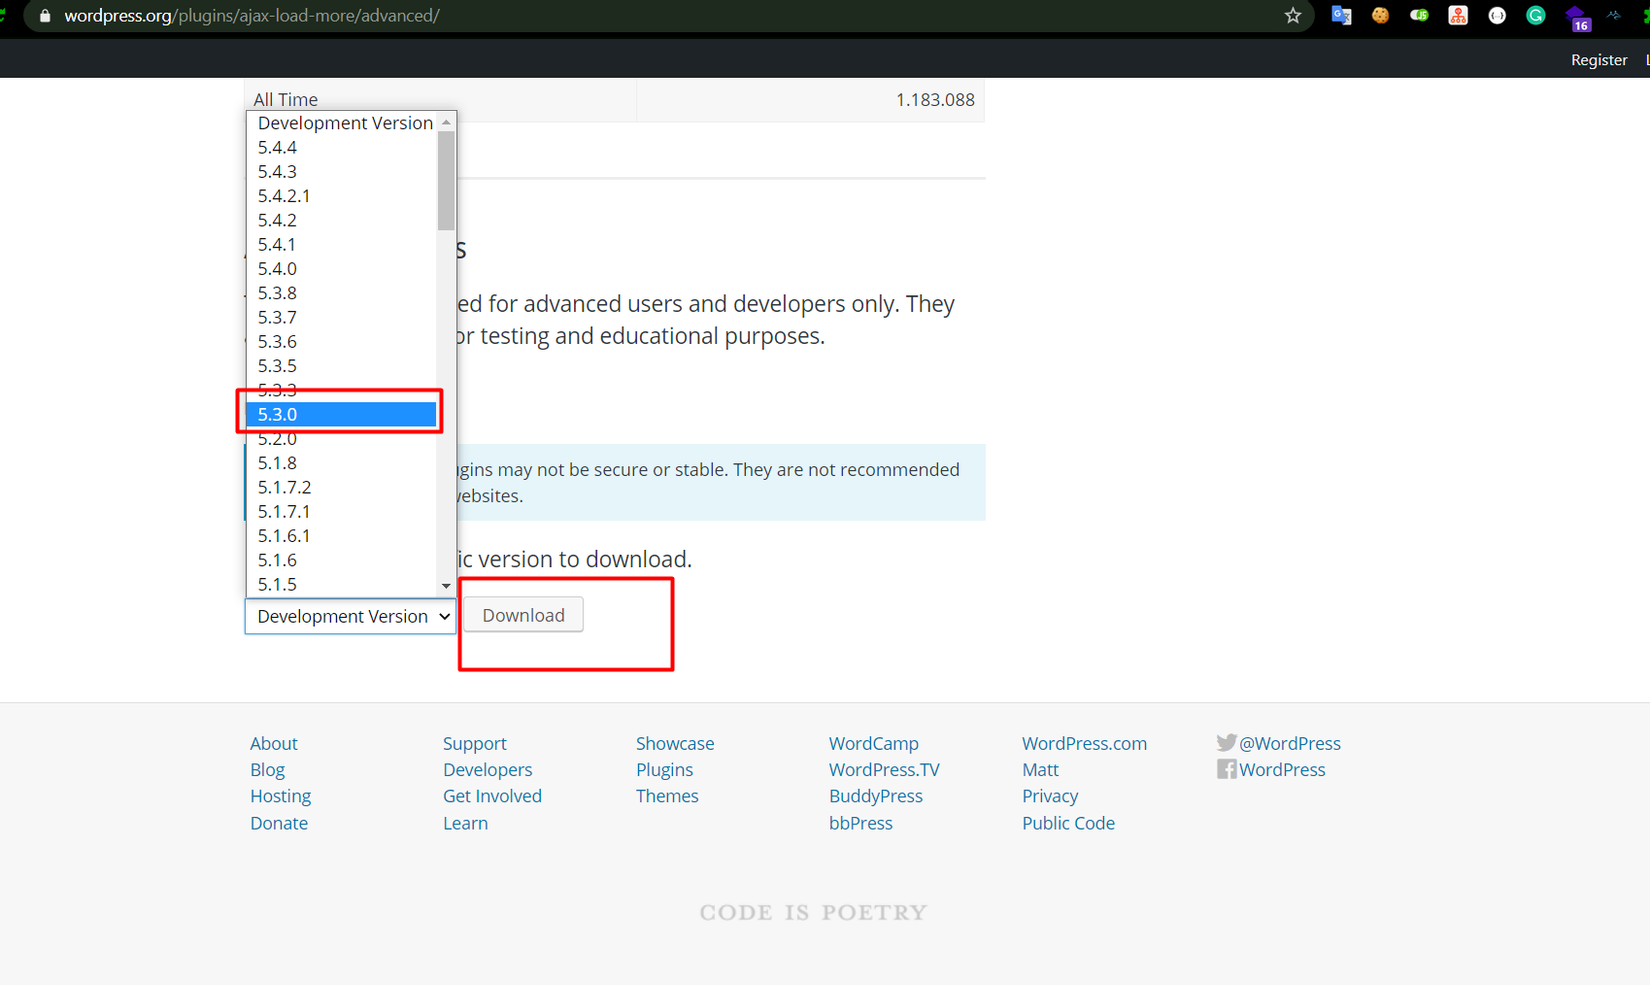Go to the Blog footer link
This screenshot has width=1650, height=985.
click(267, 769)
